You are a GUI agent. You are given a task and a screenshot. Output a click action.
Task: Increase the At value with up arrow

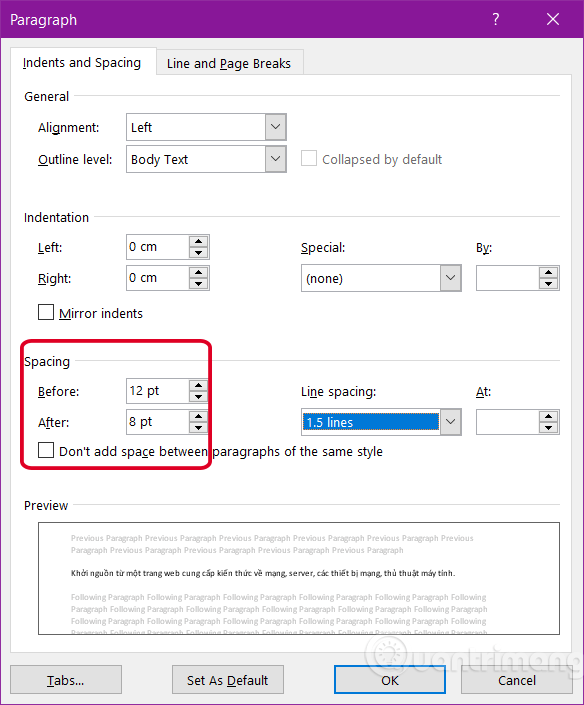tap(548, 416)
